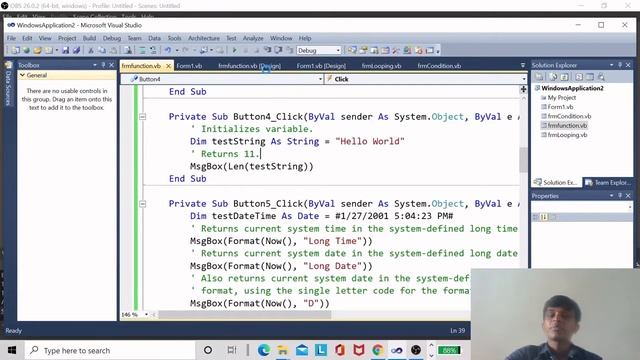Pin the Solution Explorer auto-hide icon
Viewport: 640px width, 360px height.
tap(620, 65)
